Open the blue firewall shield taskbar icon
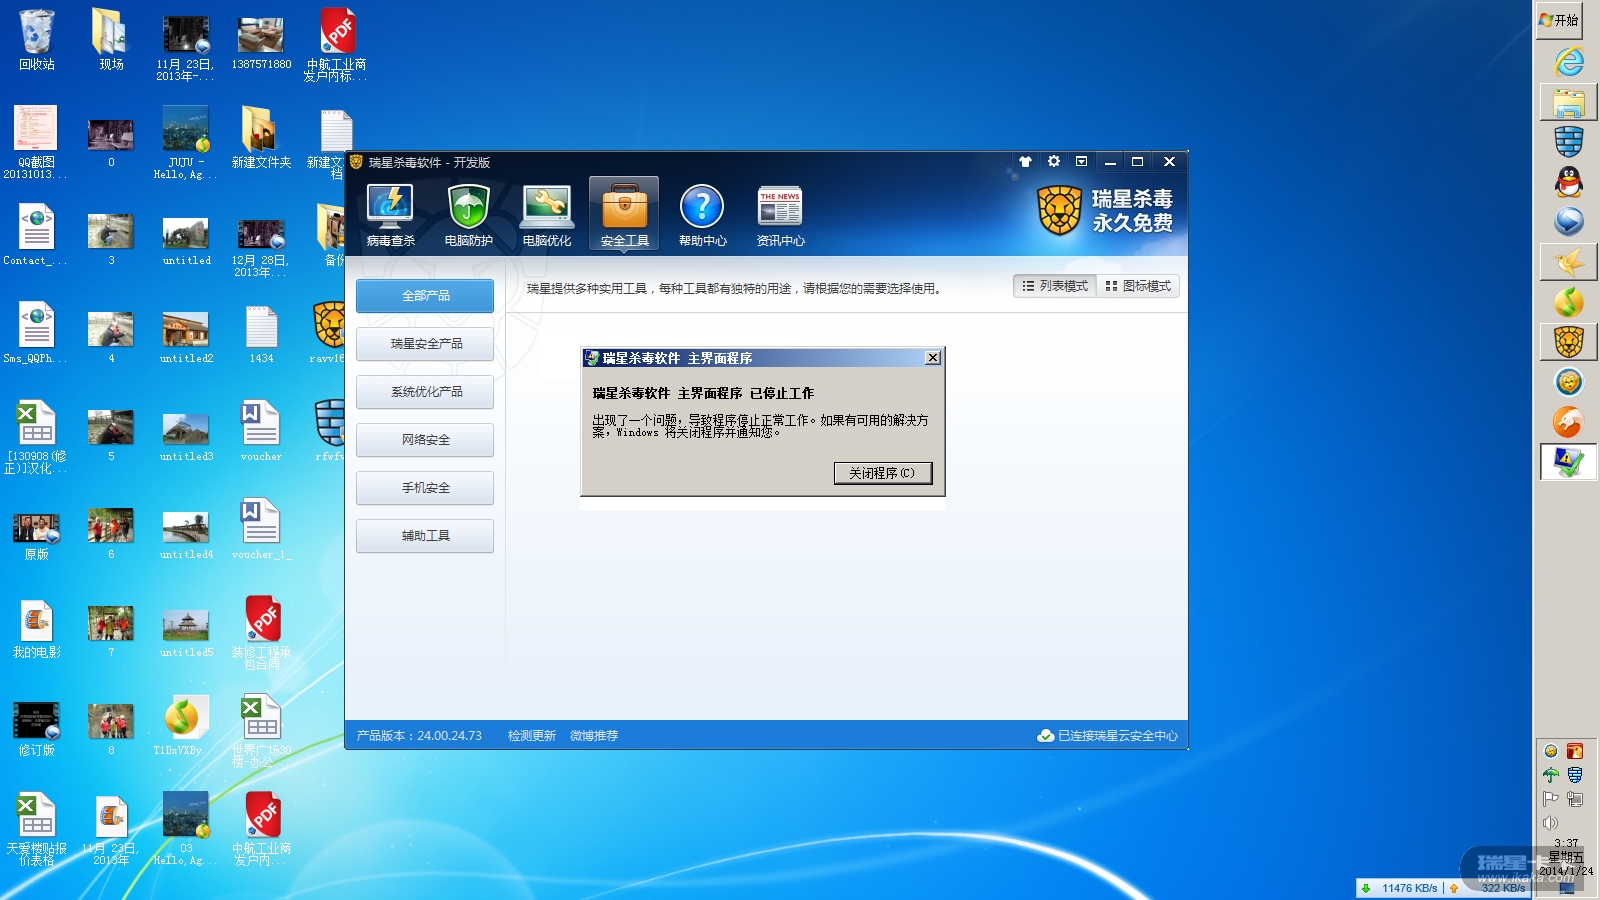This screenshot has width=1600, height=900. coord(1569,142)
